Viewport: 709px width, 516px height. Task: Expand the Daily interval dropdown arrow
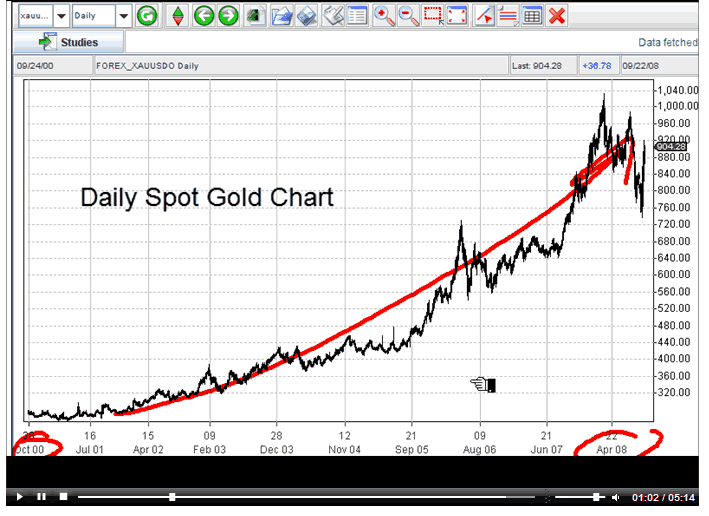pos(123,16)
